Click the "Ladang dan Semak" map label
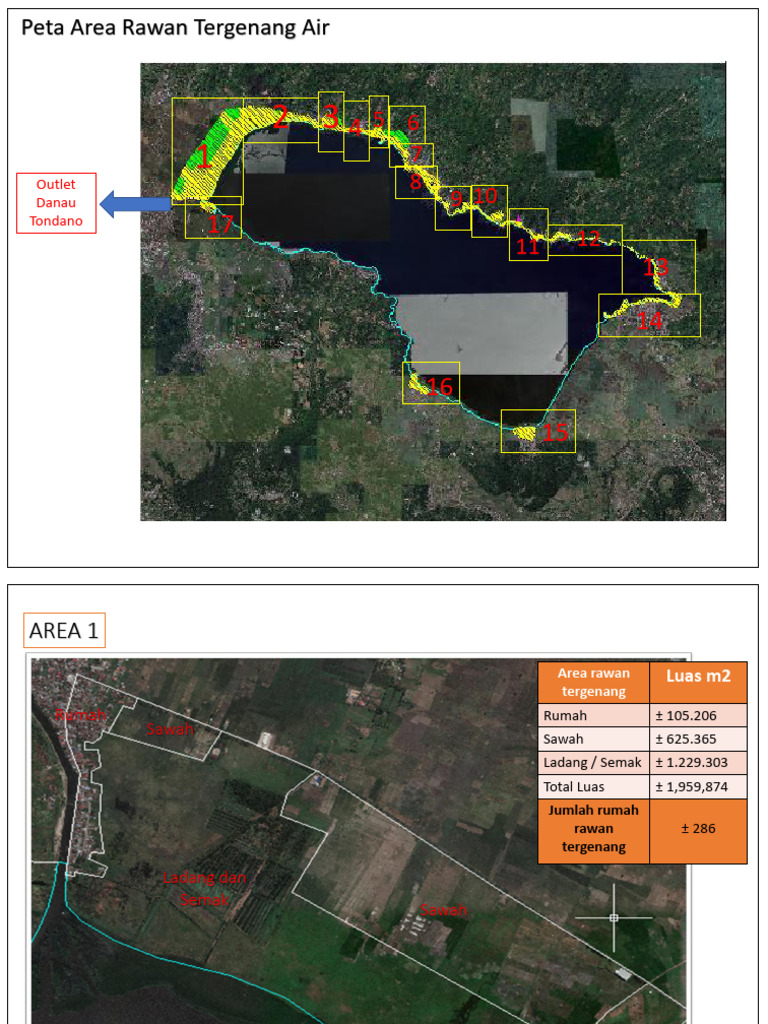The width and height of the screenshot is (768, 1024). (x=204, y=889)
